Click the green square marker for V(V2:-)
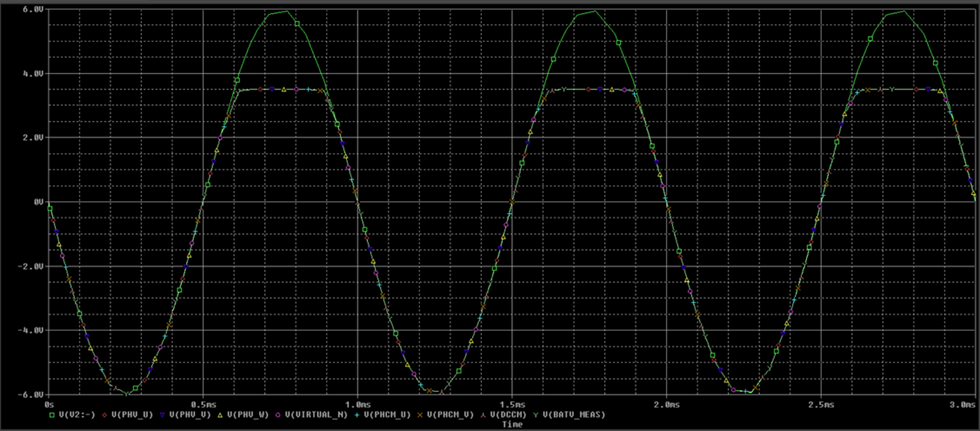 (x=50, y=413)
